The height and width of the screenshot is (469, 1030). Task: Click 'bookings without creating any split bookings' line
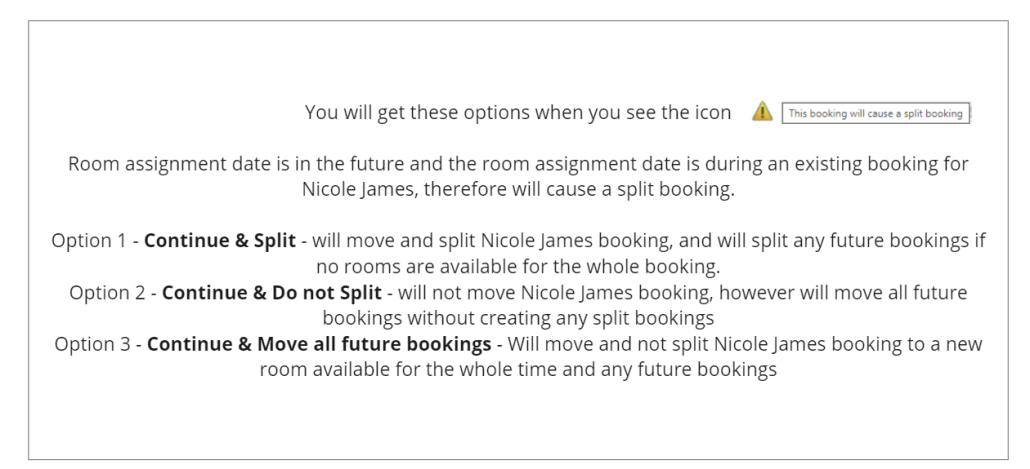(x=518, y=318)
